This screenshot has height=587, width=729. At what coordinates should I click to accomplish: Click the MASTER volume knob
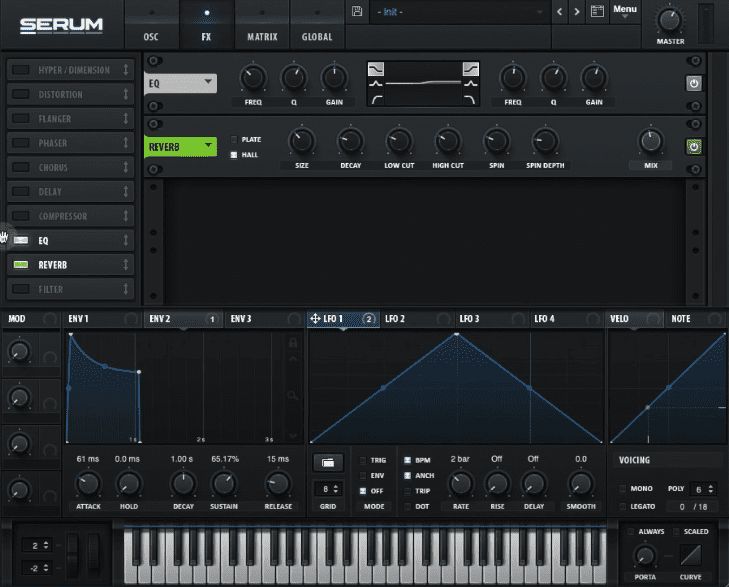coord(669,20)
